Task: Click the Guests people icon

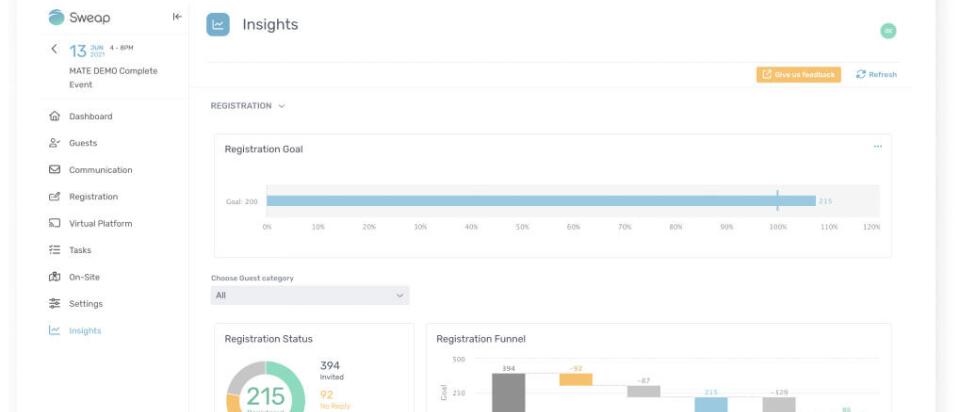Action: pos(55,143)
